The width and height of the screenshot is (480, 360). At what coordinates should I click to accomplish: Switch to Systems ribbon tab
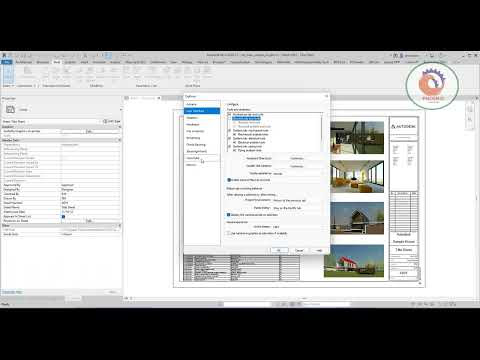coord(70,62)
